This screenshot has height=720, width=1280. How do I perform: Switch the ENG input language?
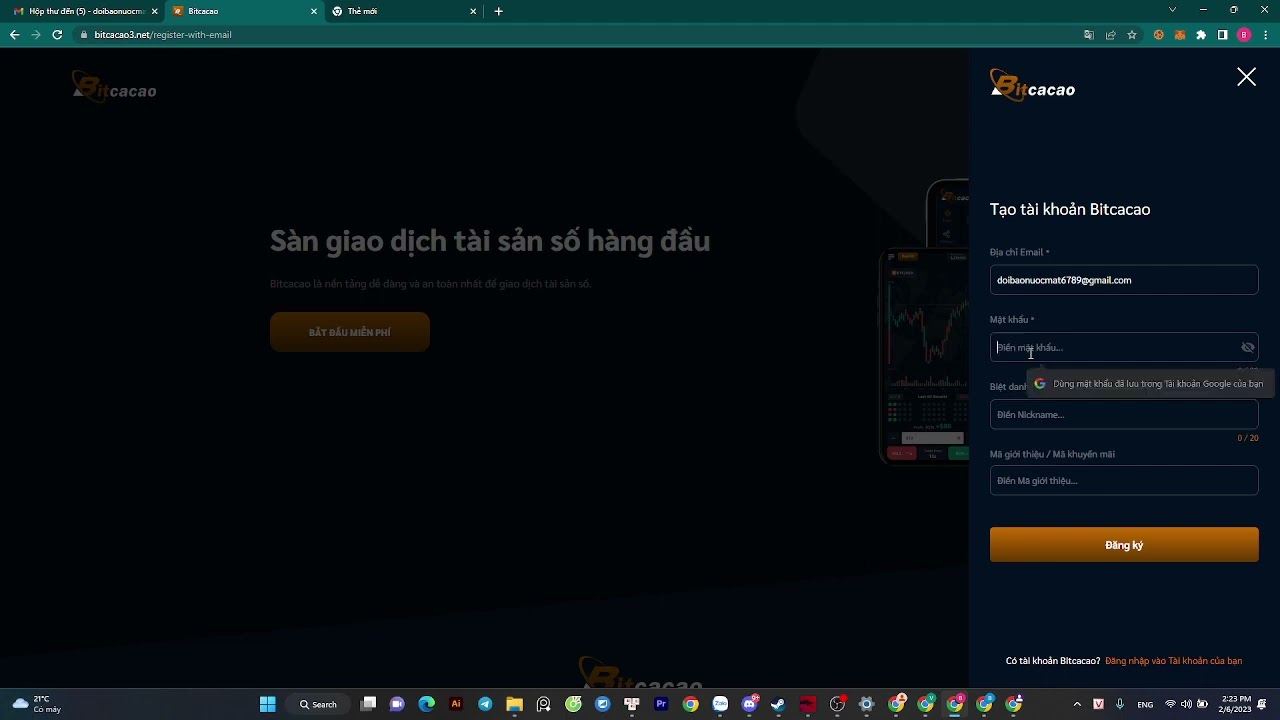point(1145,704)
